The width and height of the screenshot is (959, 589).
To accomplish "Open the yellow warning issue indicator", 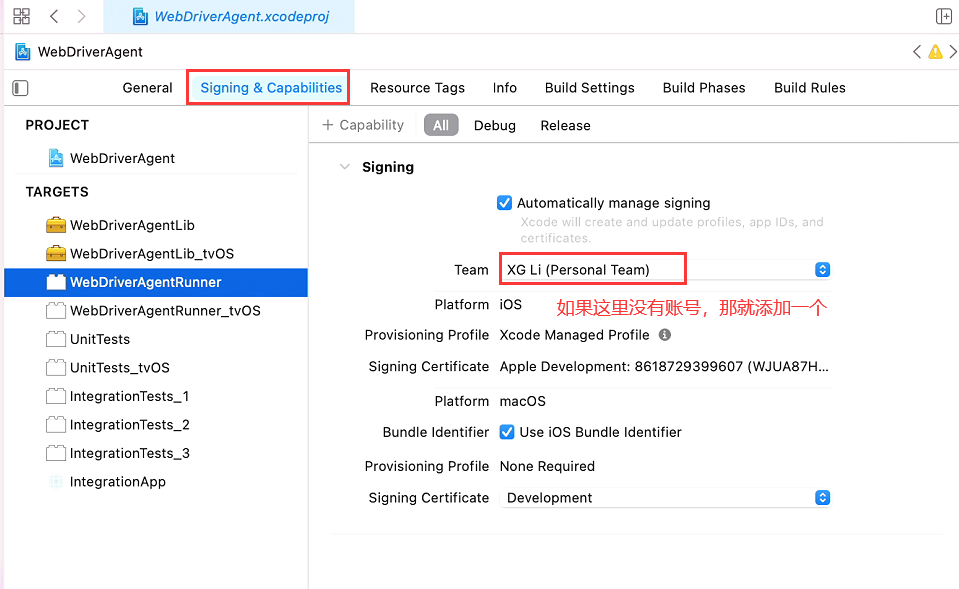I will 935,52.
